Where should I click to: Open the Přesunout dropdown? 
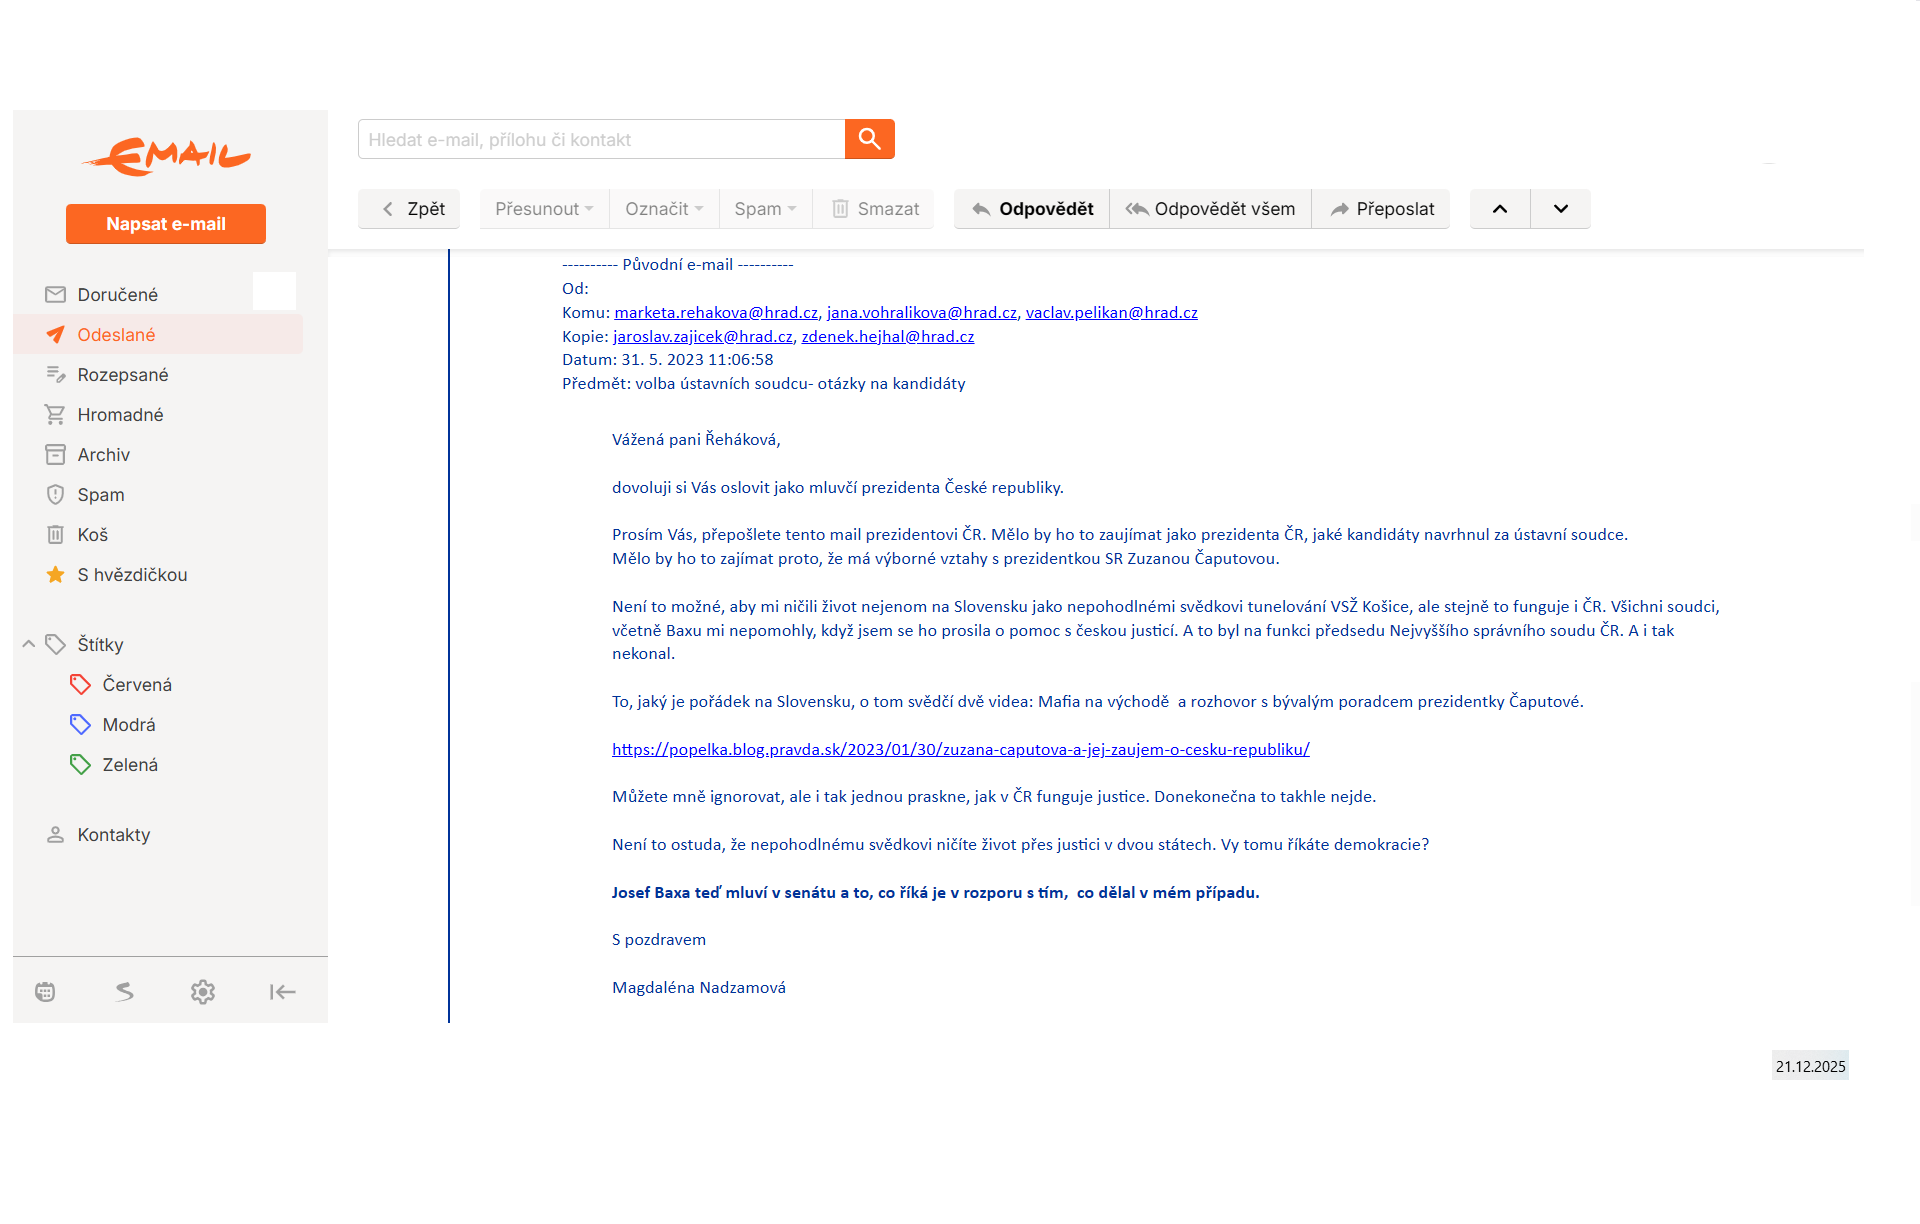coord(544,209)
